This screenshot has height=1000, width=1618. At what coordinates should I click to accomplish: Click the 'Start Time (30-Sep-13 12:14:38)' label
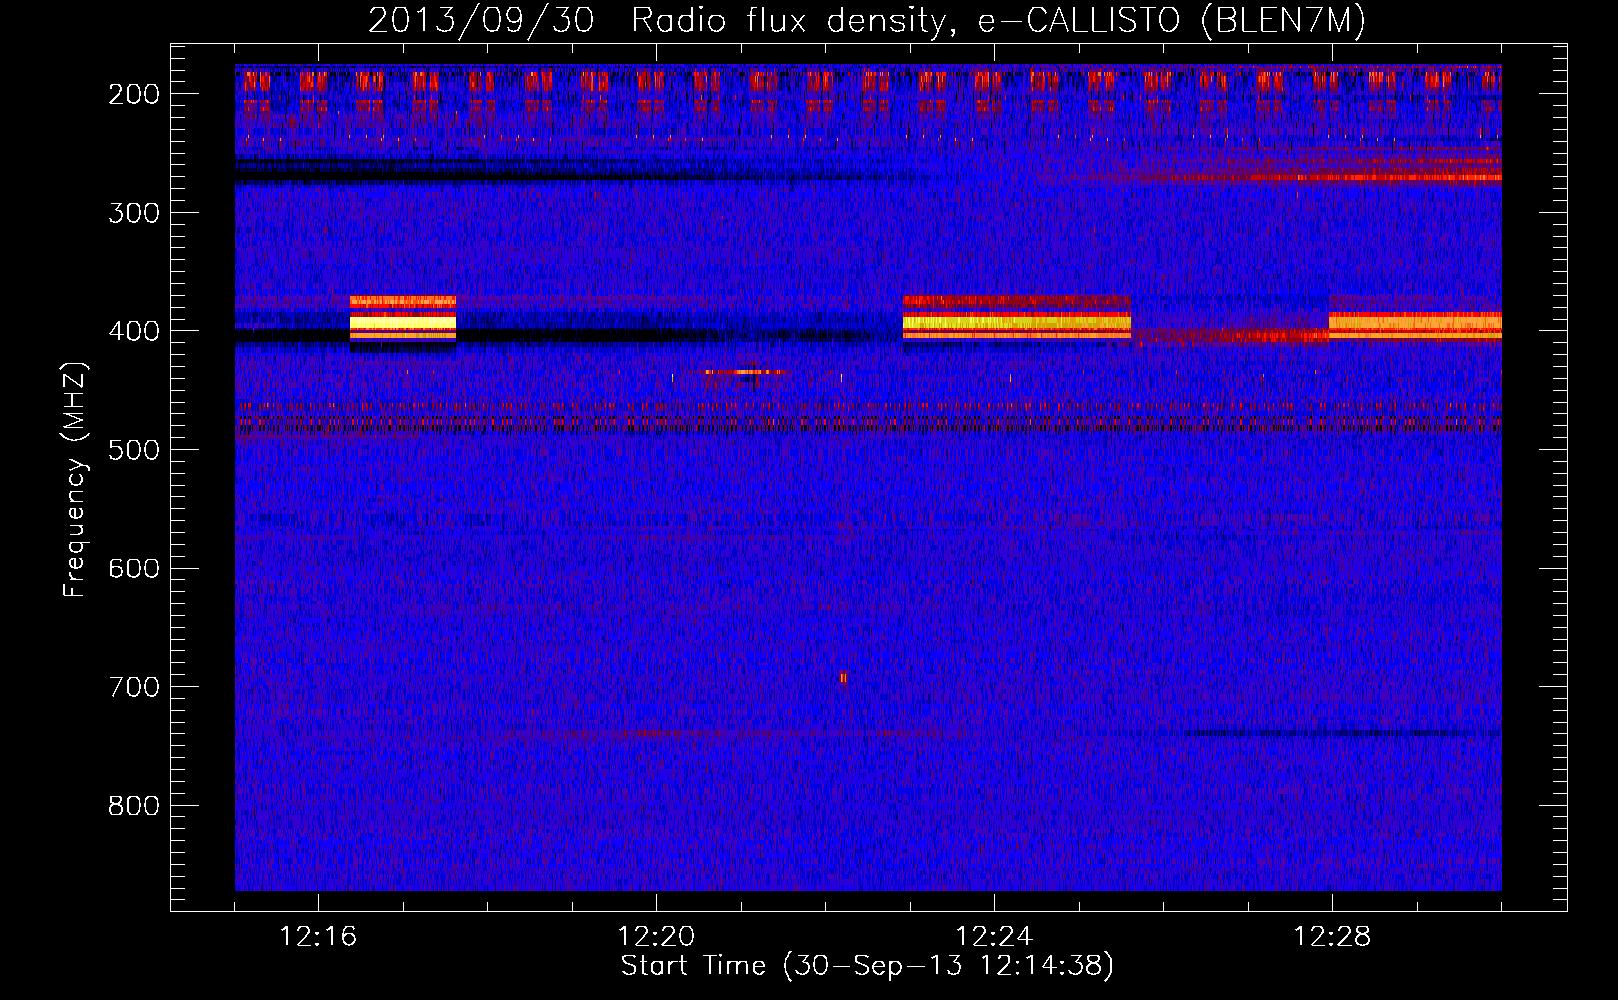867,966
